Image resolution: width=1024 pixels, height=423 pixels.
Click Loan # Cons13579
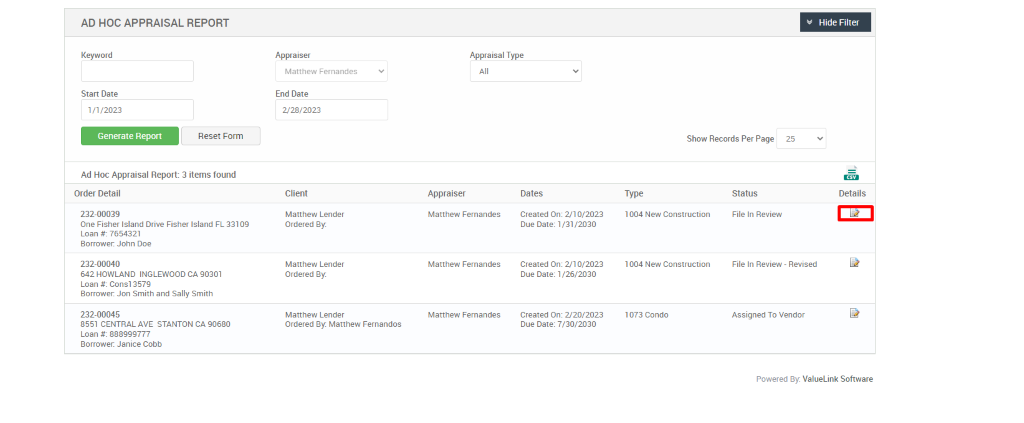tap(116, 284)
